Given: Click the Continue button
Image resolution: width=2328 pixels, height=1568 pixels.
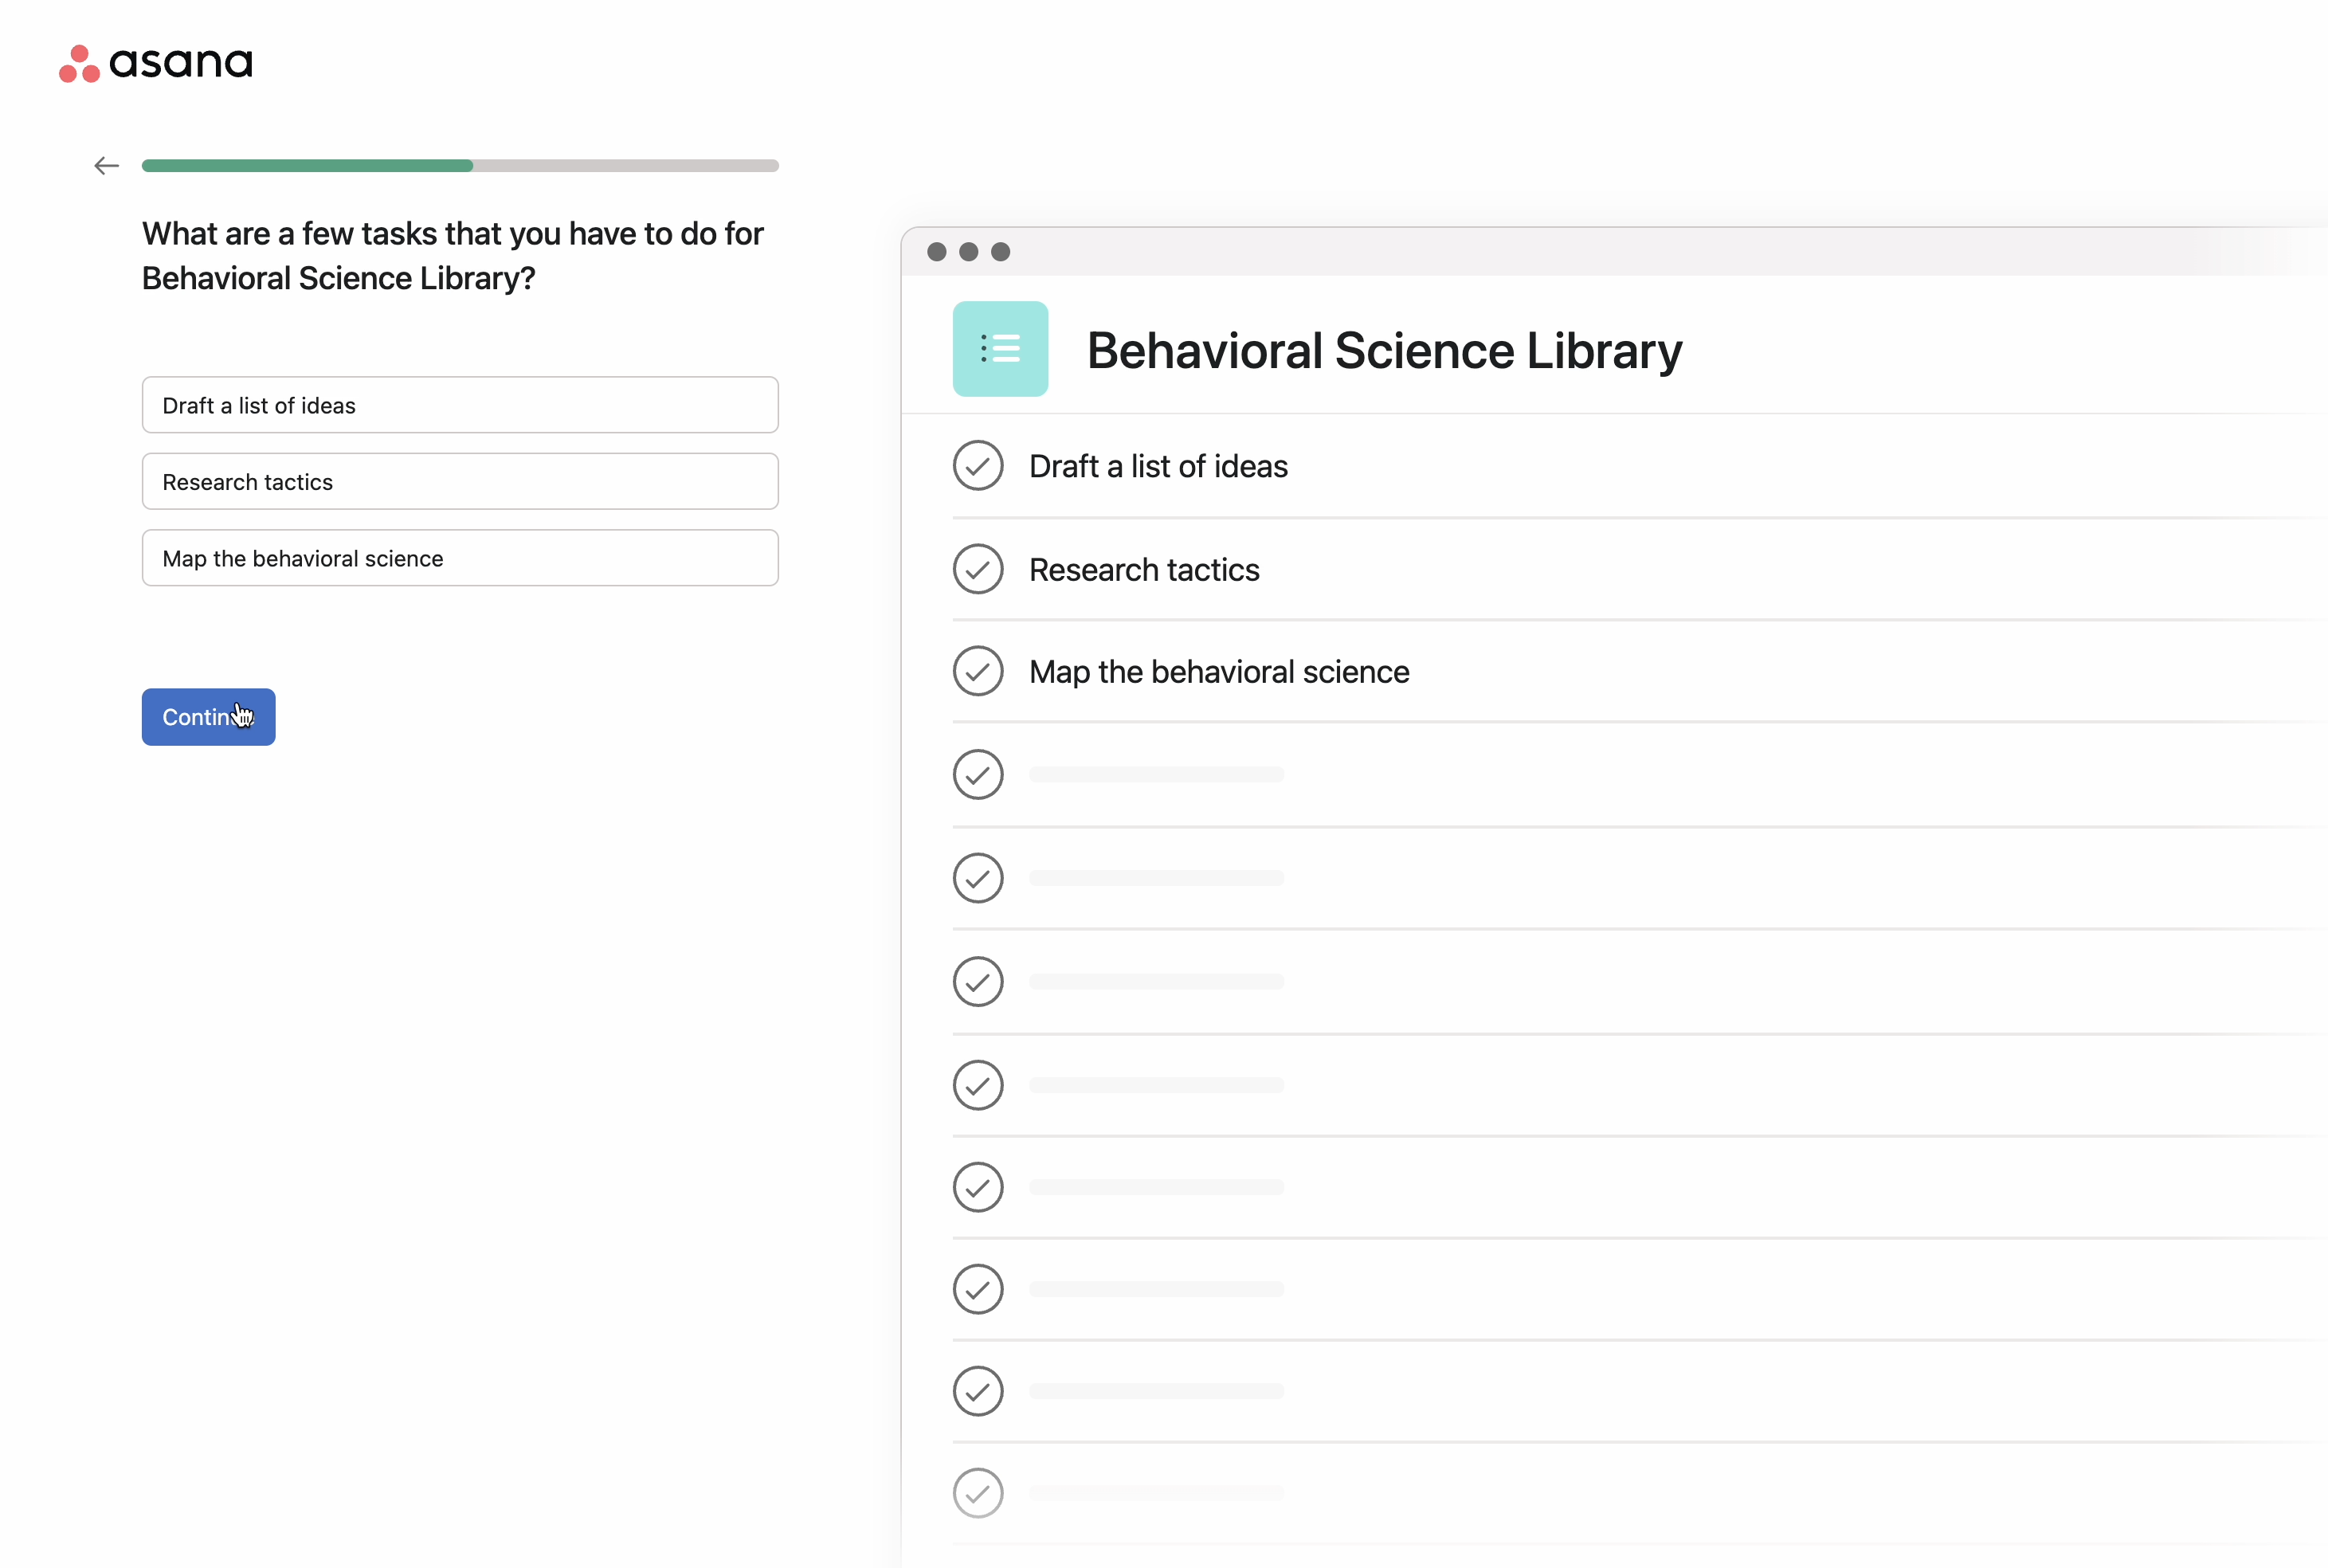Looking at the screenshot, I should point(208,715).
